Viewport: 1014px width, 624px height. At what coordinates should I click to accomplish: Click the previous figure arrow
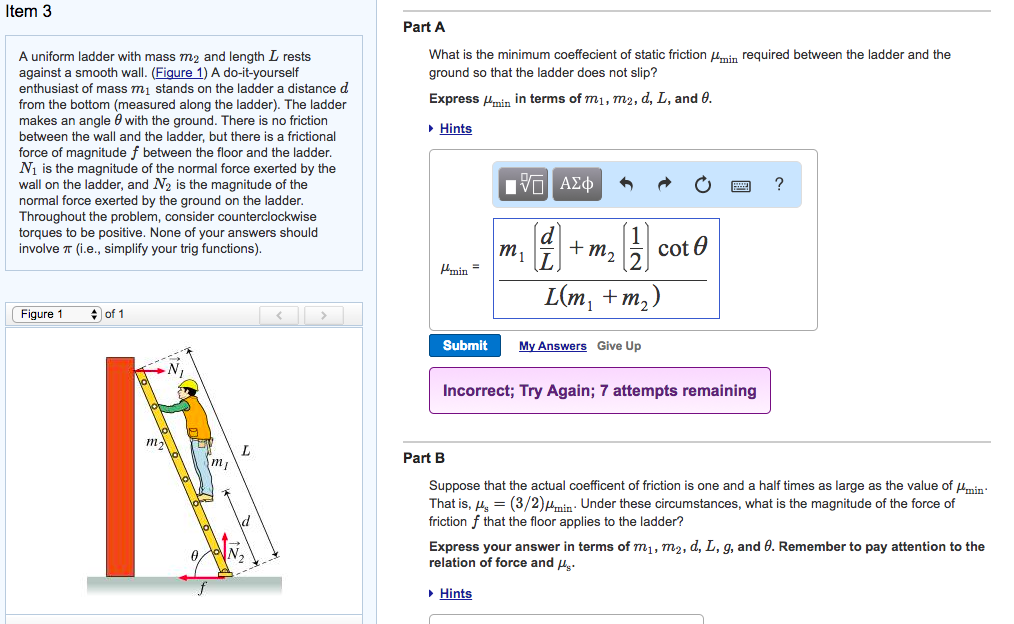coord(279,314)
